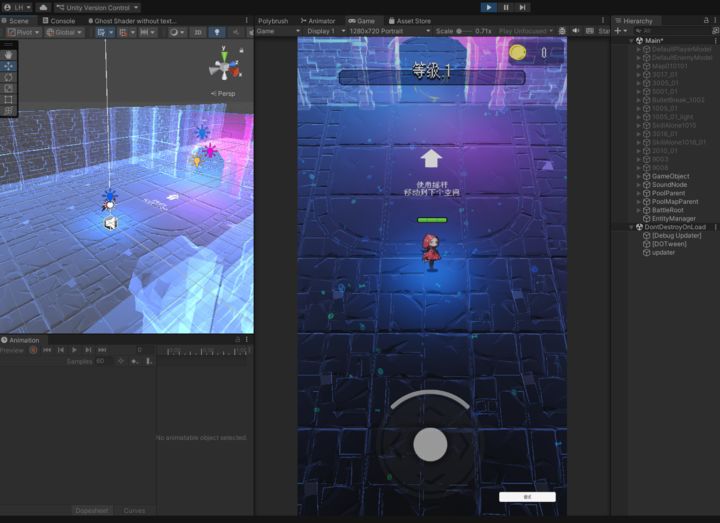Image resolution: width=720 pixels, height=523 pixels.
Task: Stop play mode with the Play button
Action: [x=488, y=7]
